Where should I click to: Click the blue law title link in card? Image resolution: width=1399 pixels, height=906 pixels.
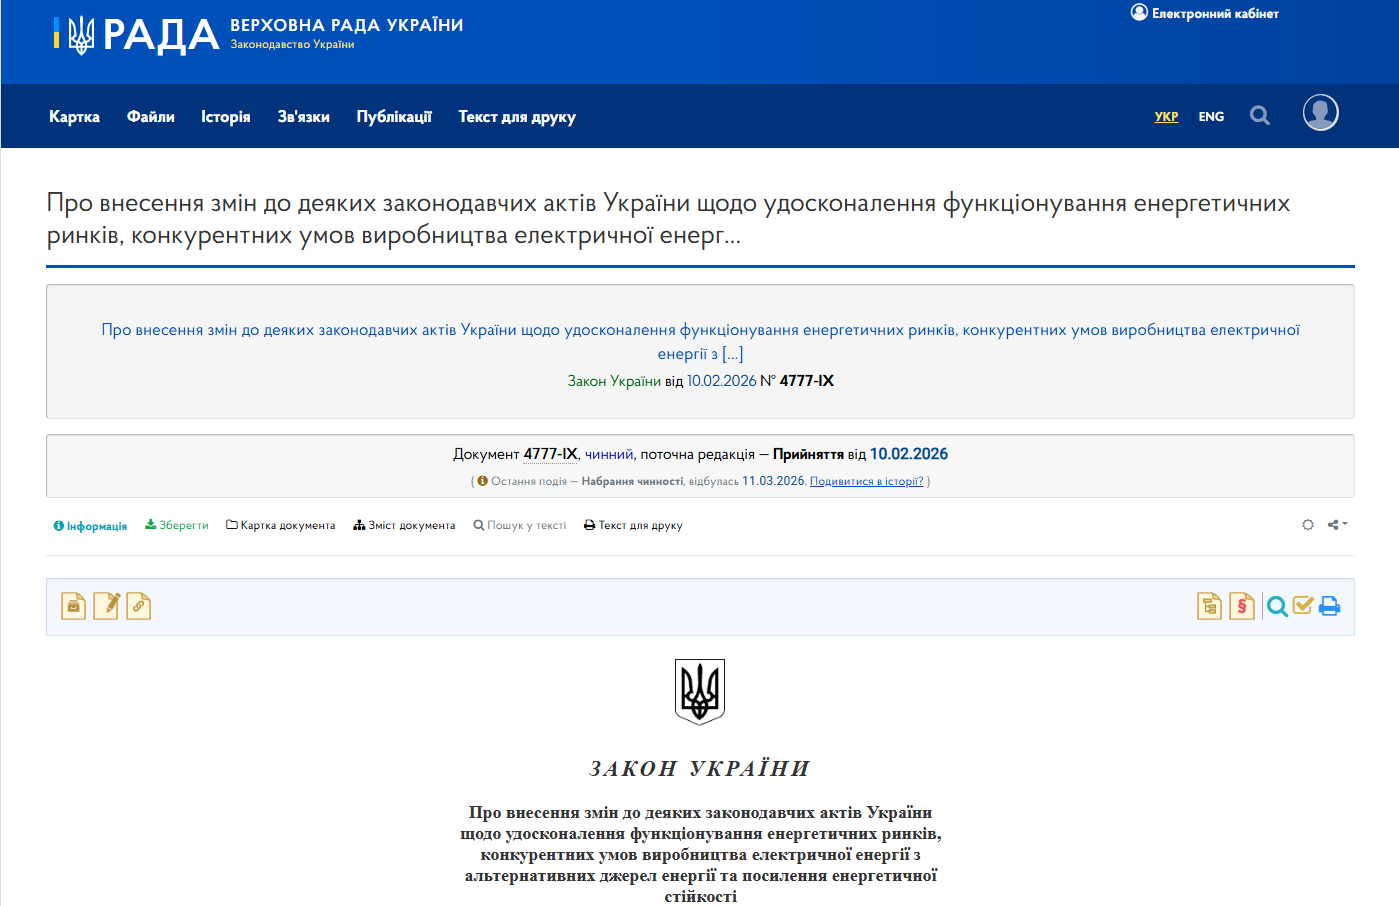tap(700, 341)
